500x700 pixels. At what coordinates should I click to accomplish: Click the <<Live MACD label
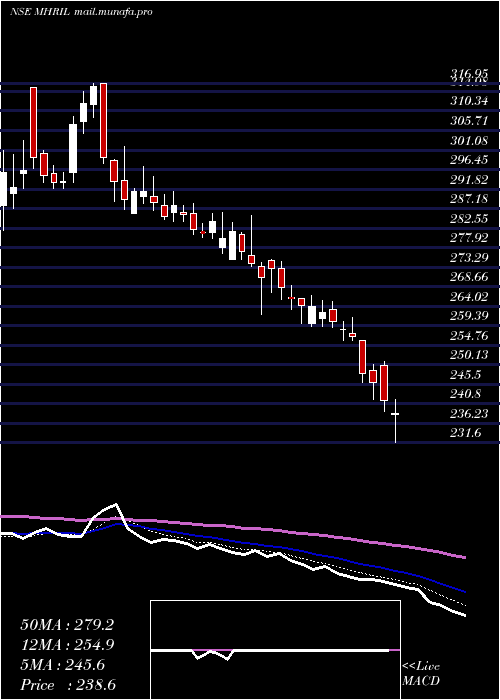click(421, 674)
